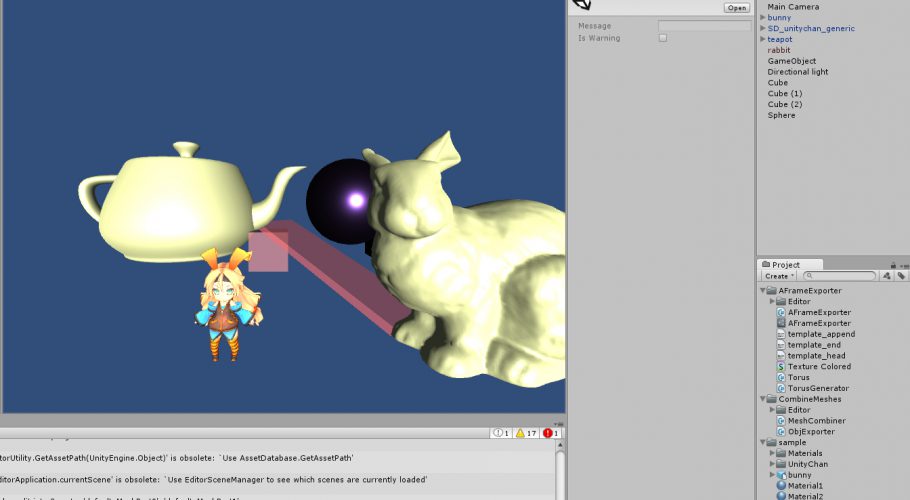Select Cube in the Hierarchy
The width and height of the screenshot is (910, 500).
(x=778, y=82)
